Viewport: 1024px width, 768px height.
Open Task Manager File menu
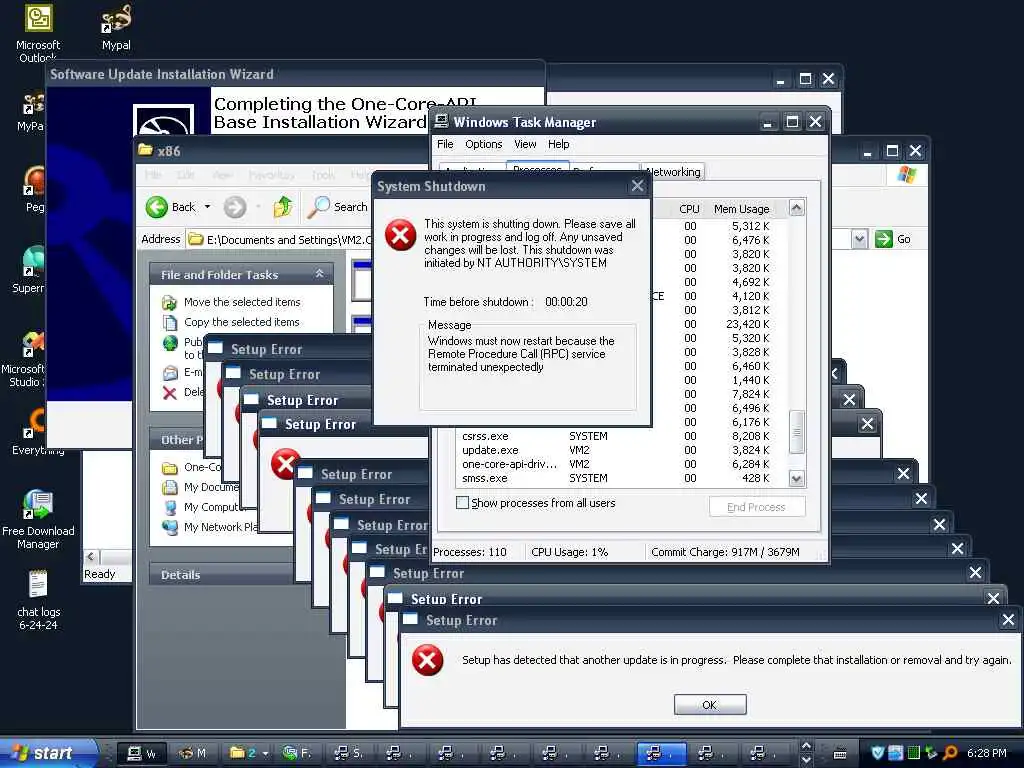click(445, 144)
